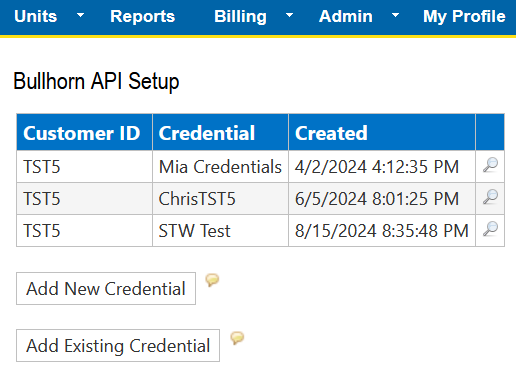Viewport: 516px width, 366px height.
Task: Select the Admin menu label
Action: [x=346, y=16]
